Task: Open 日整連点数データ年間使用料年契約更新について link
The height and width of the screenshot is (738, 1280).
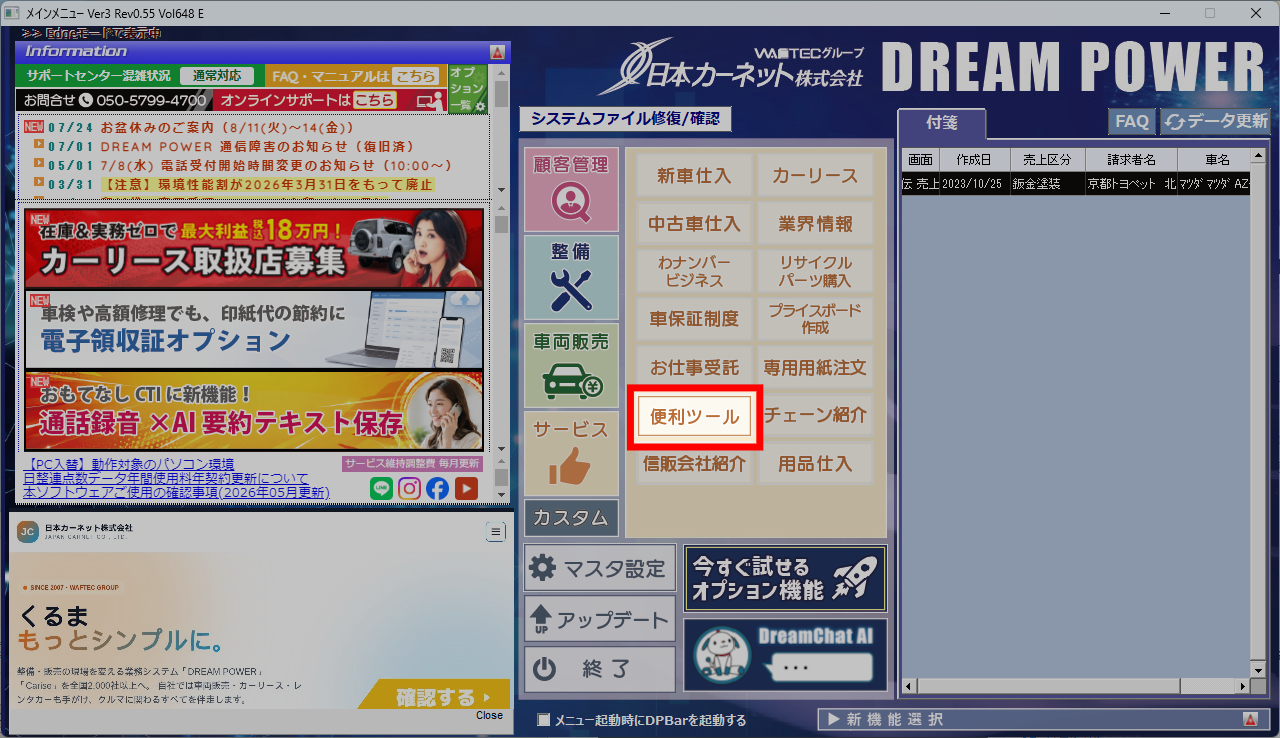Action: point(166,479)
